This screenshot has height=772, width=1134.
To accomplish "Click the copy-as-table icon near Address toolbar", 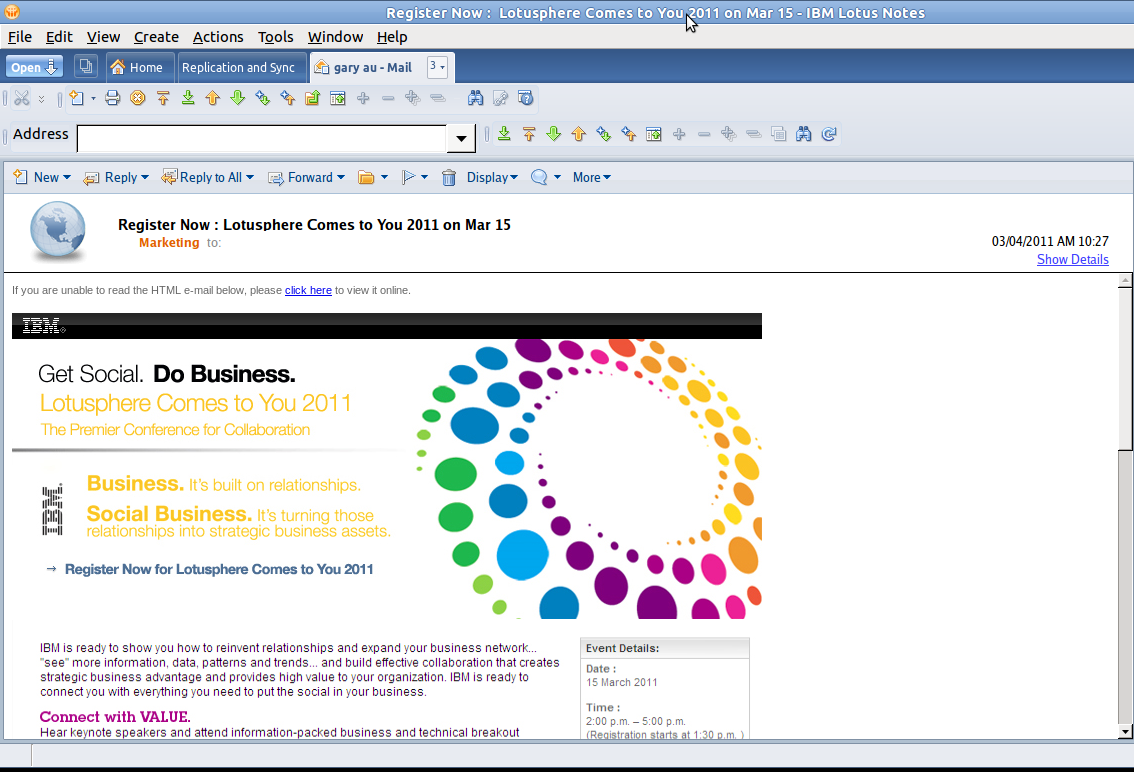I will [778, 134].
